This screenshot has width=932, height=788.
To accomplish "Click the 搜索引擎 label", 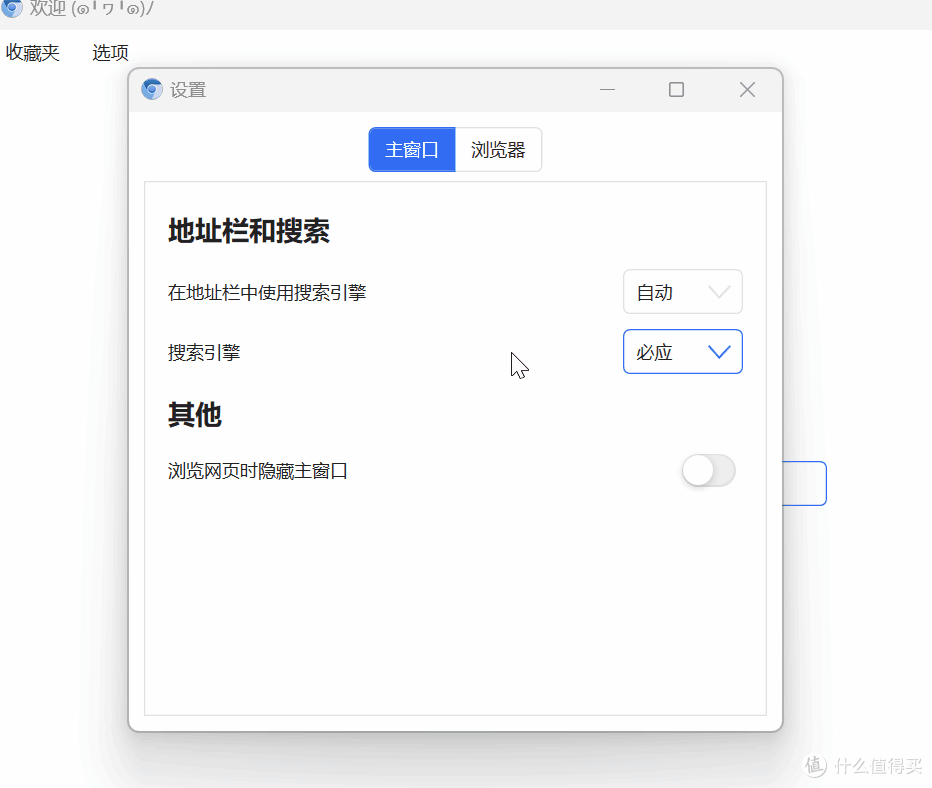I will click(204, 352).
